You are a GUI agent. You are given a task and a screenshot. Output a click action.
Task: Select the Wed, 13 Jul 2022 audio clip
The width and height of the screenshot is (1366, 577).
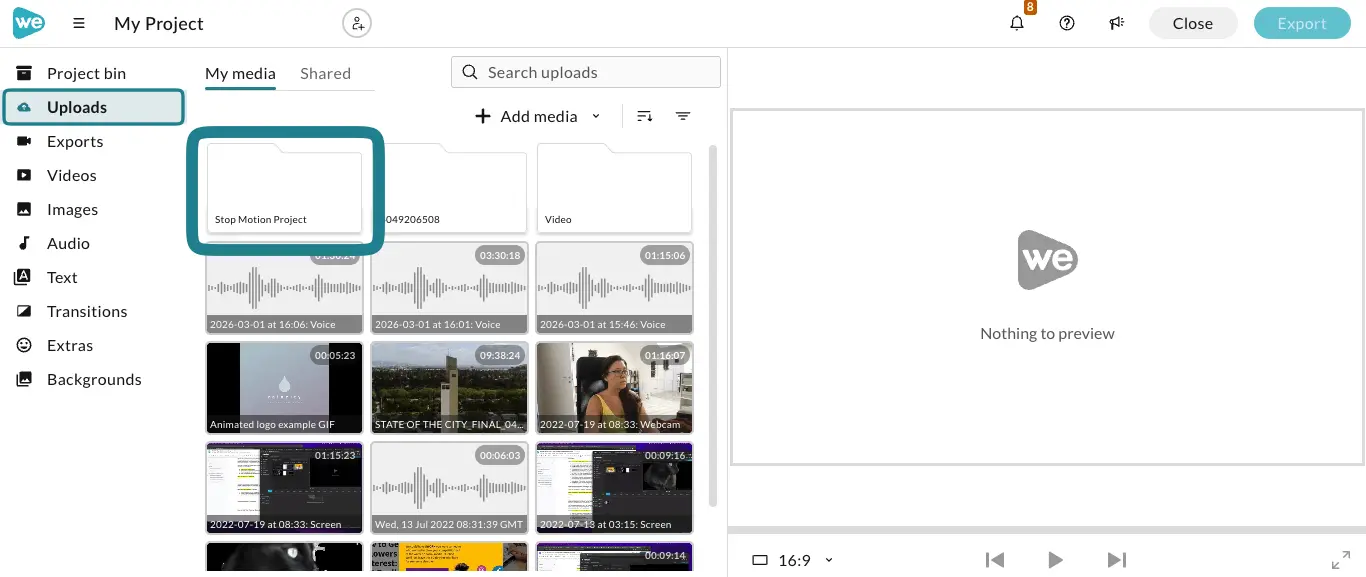[449, 488]
